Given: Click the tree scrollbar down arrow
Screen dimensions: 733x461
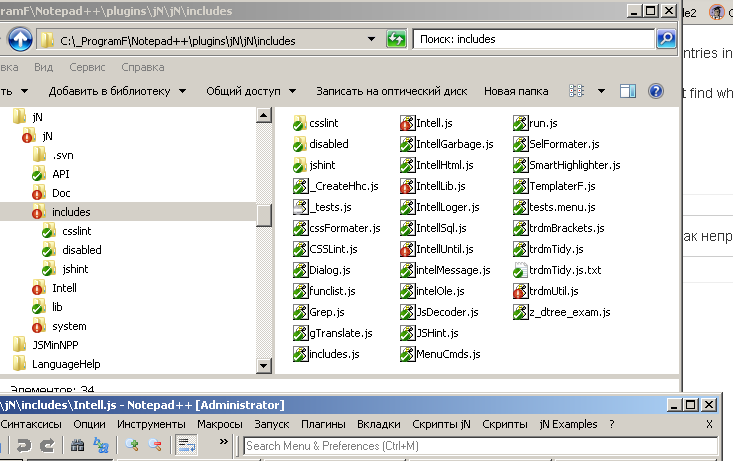Looking at the screenshot, I should (264, 366).
